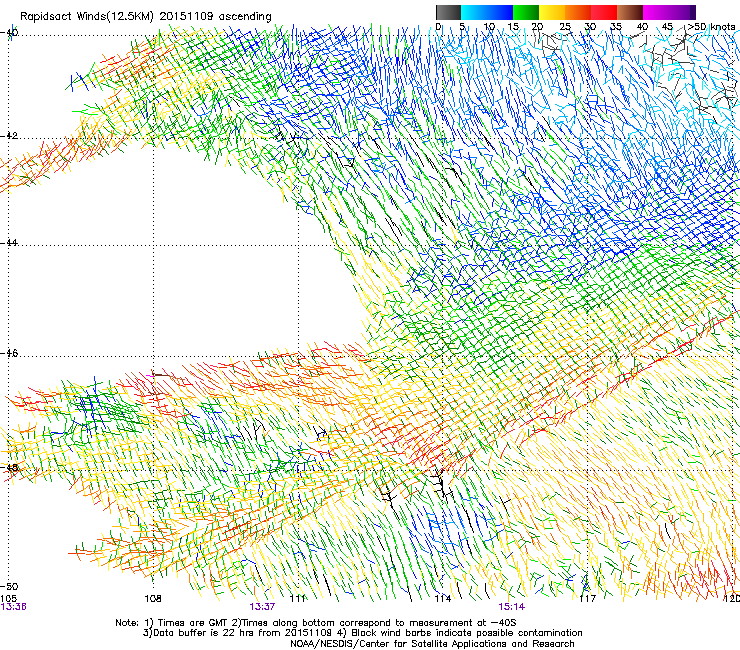The width and height of the screenshot is (740, 650).
Task: Click the NOAA/NESDIS credit line
Action: point(432,644)
